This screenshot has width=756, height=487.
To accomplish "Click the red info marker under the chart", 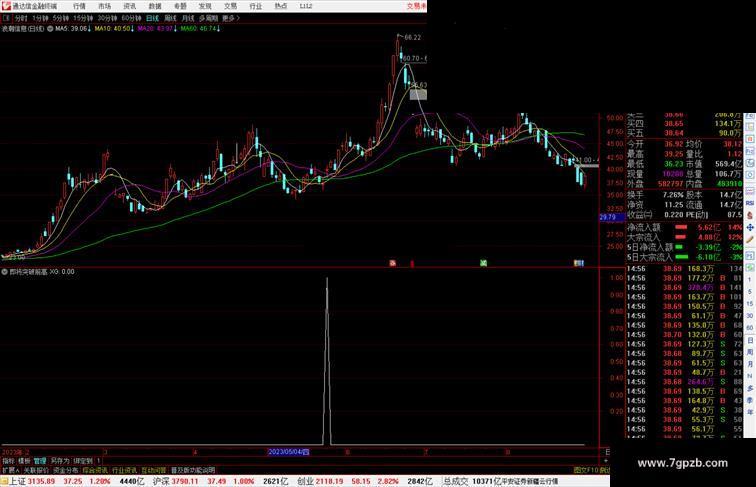I will click(x=392, y=263).
